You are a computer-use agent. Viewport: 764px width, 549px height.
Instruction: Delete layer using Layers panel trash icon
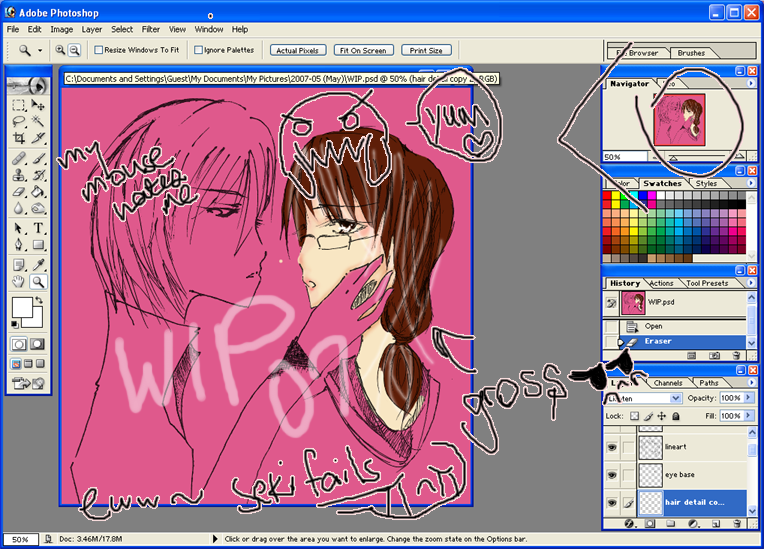point(737,524)
